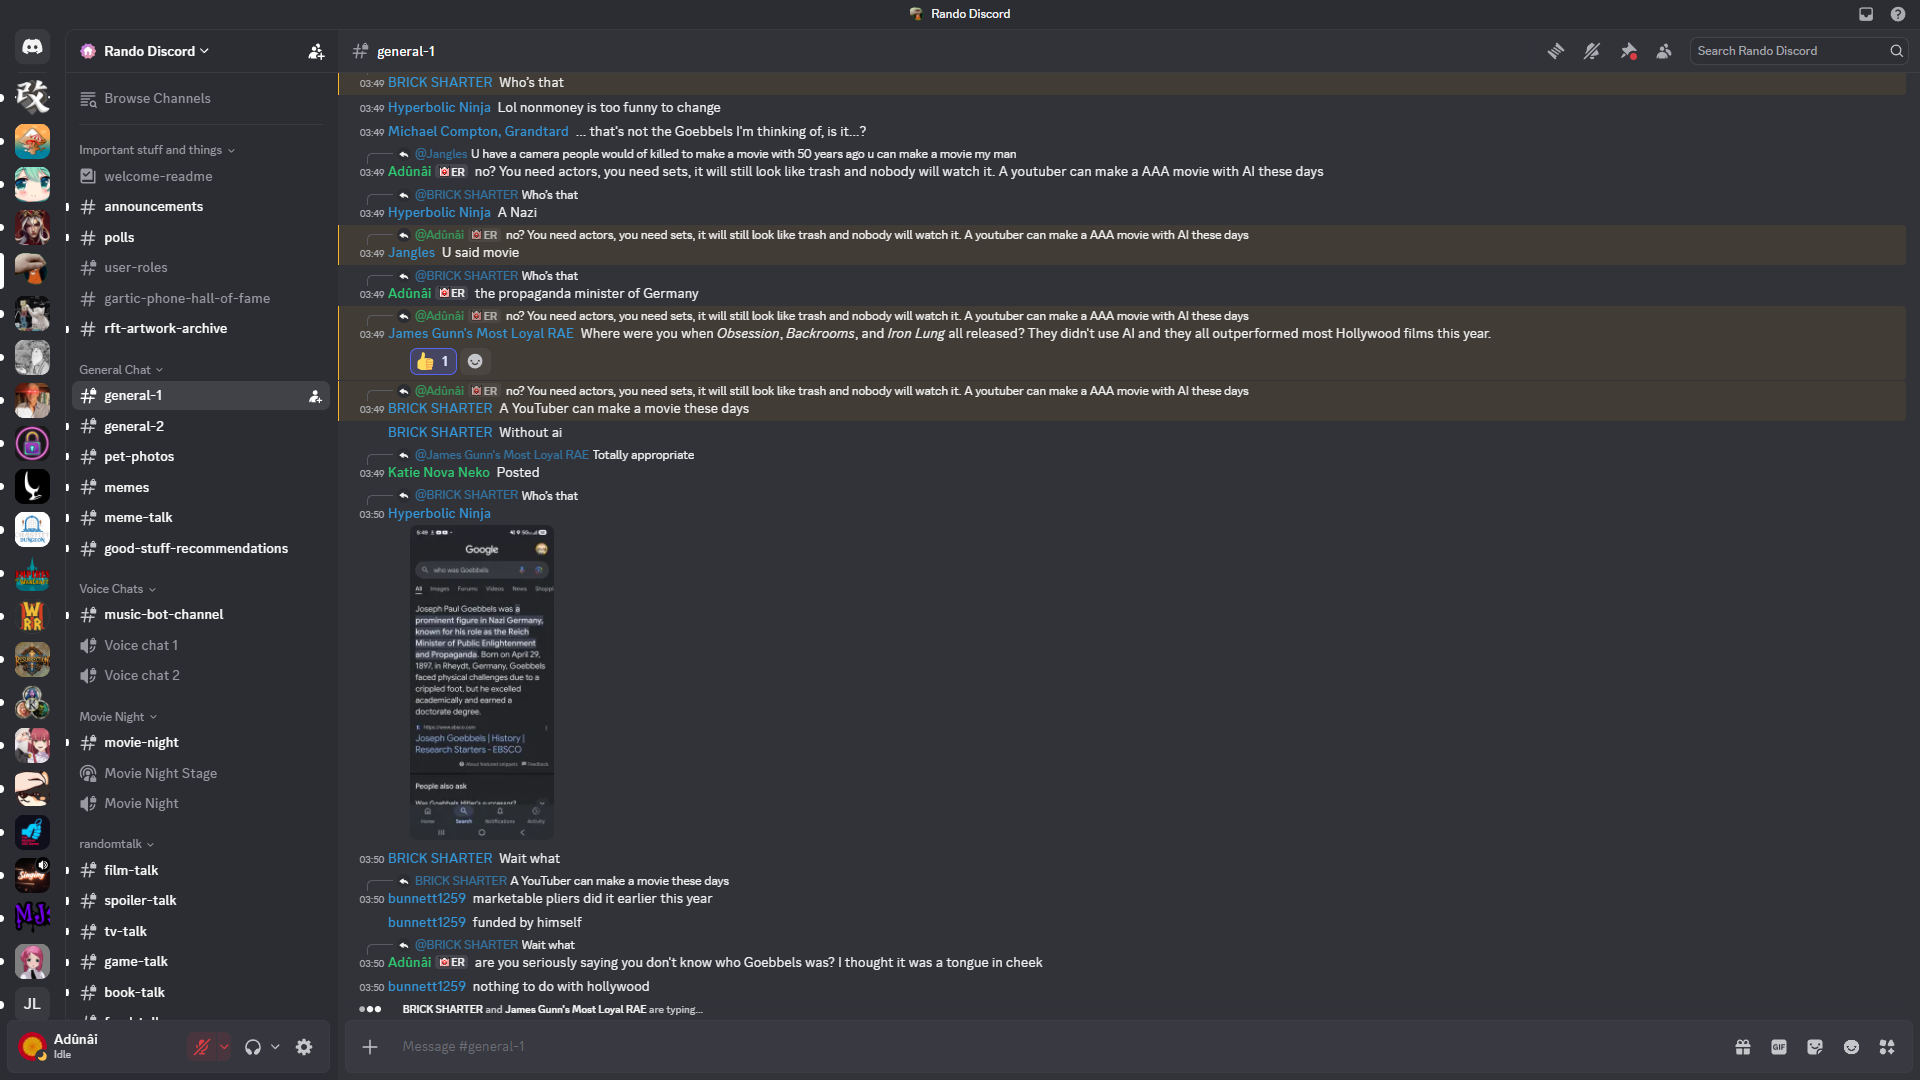
Task: Toggle deafen headphones button
Action: click(252, 1047)
